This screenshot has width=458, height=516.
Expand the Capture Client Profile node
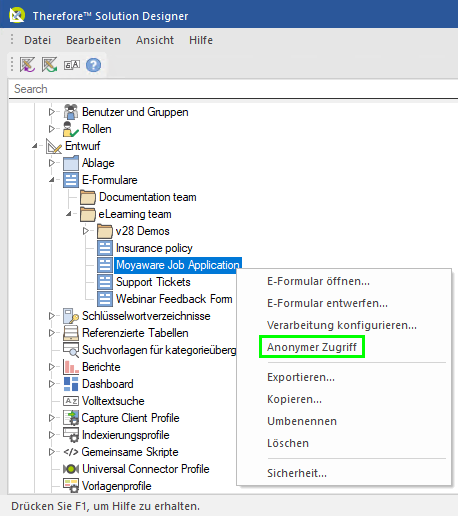[x=51, y=418]
